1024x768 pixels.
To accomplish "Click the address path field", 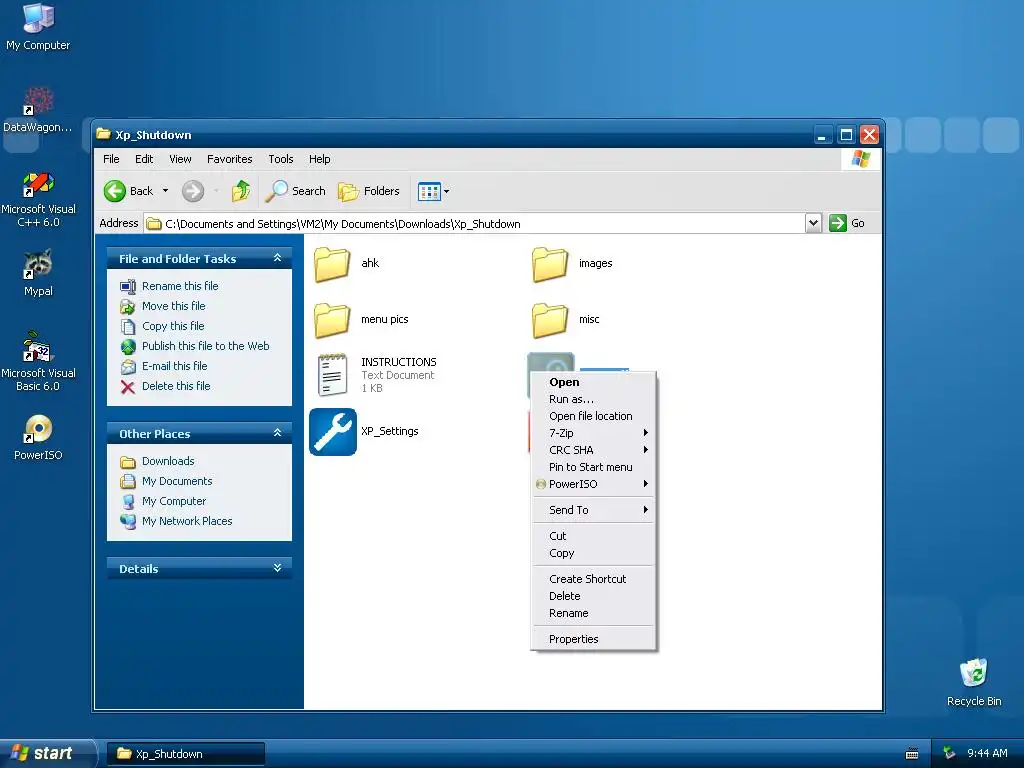I will pos(475,224).
